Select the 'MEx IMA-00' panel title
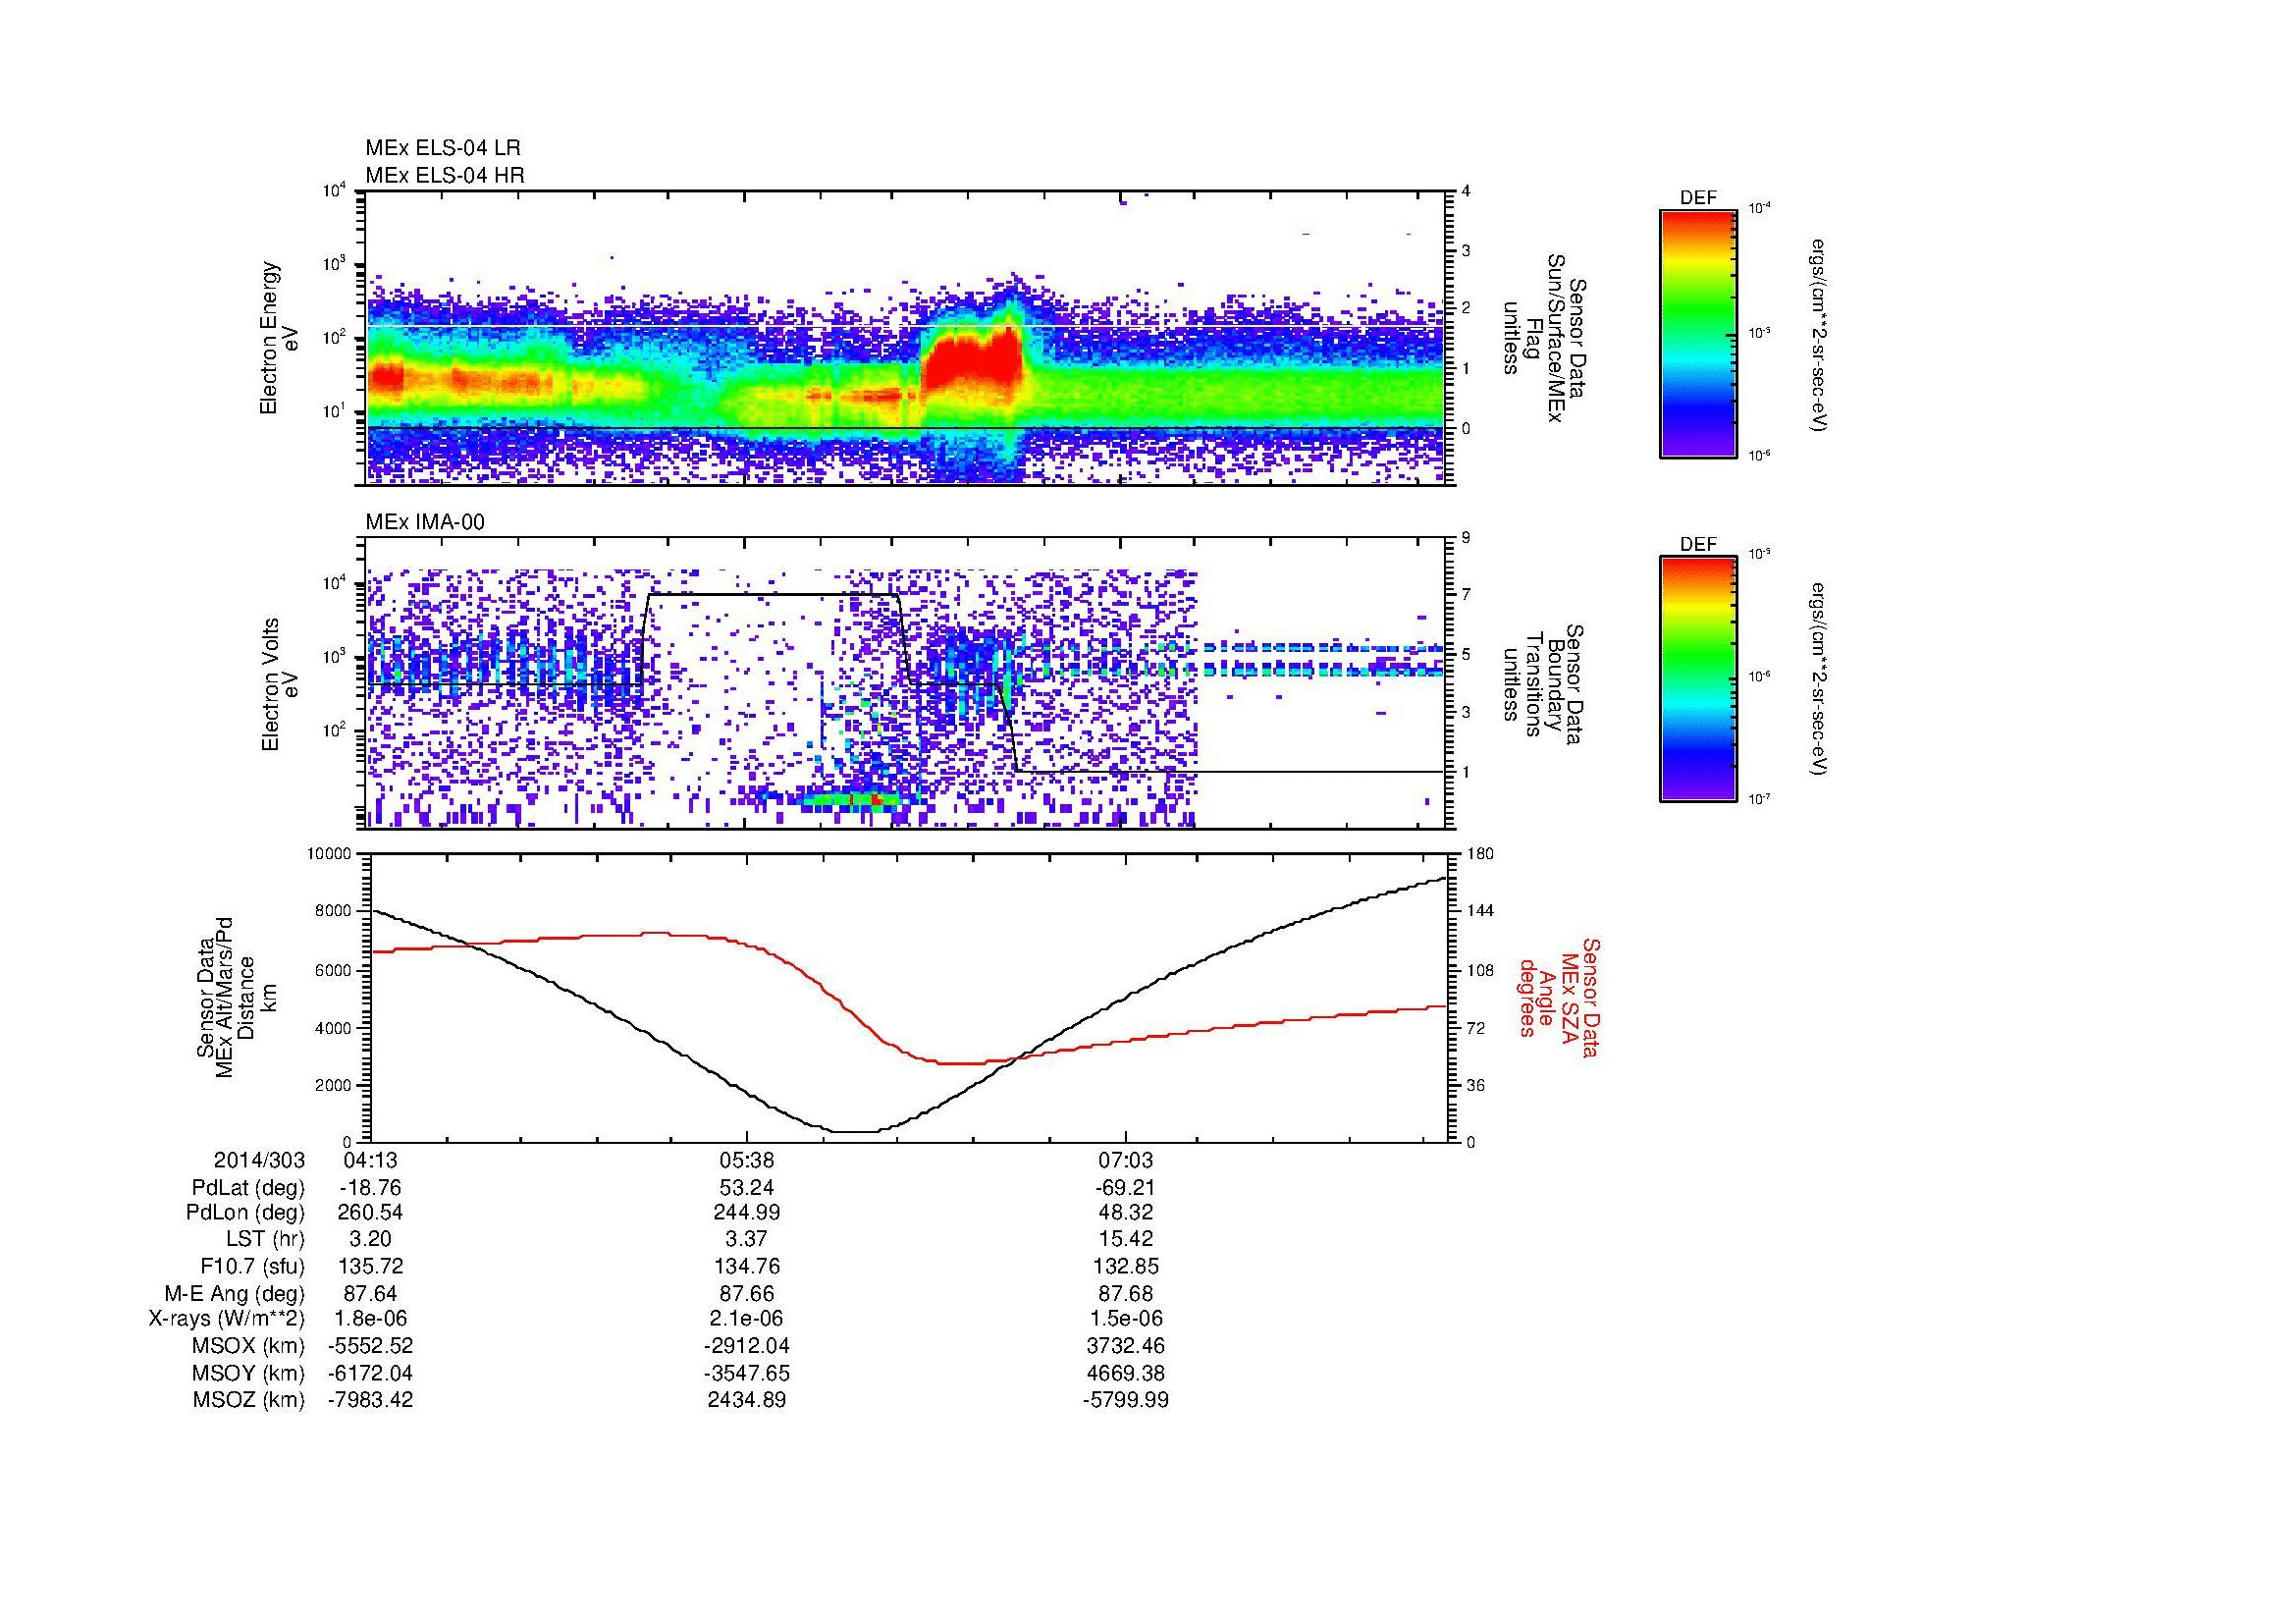Viewport: 2296px width, 1623px height. 425,522
